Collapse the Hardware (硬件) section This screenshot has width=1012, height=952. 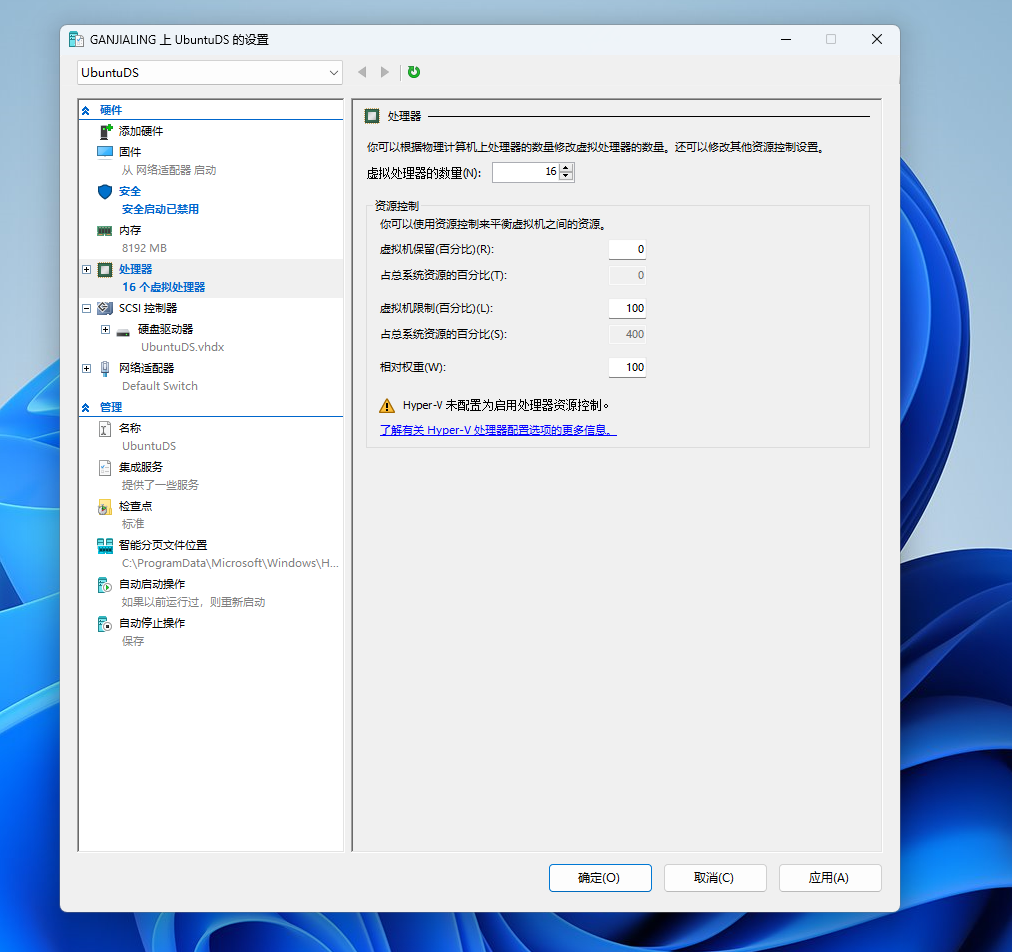[86, 110]
